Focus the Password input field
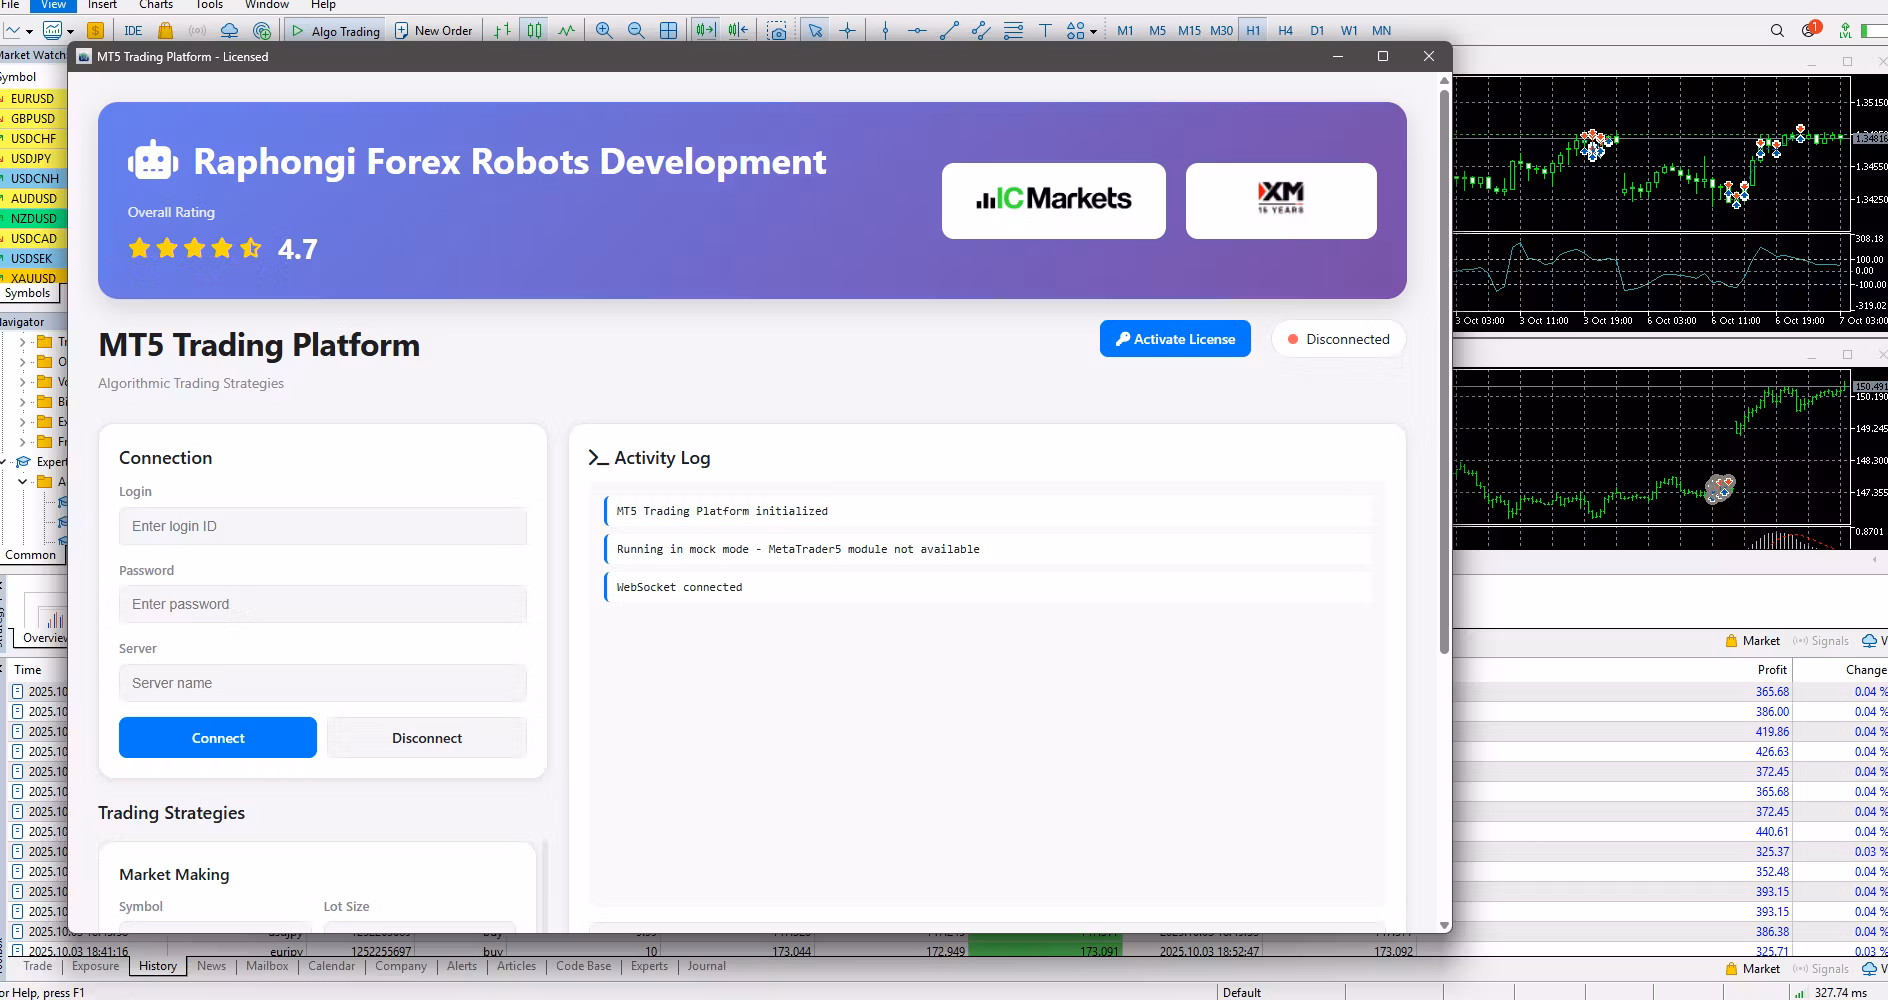The height and width of the screenshot is (1000, 1888). pyautogui.click(x=323, y=604)
